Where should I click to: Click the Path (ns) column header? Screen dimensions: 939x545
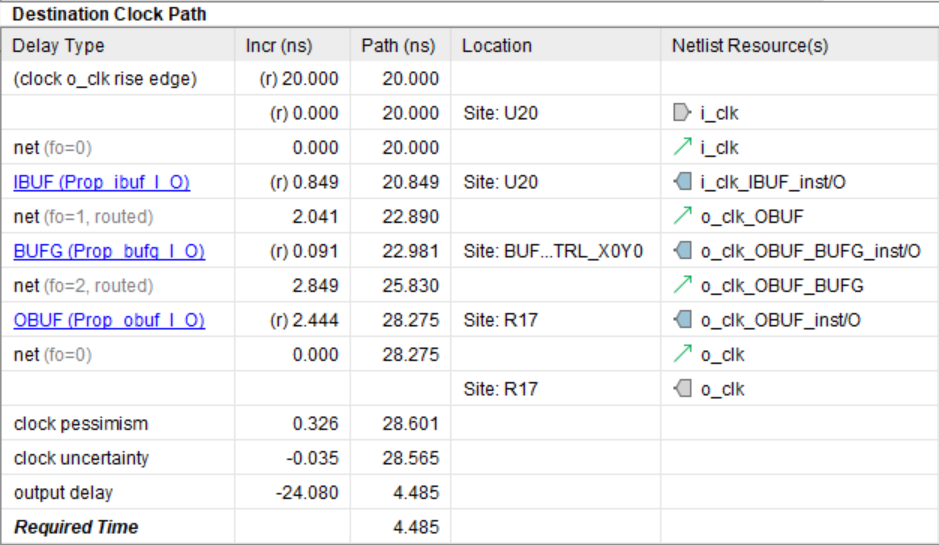click(x=398, y=46)
